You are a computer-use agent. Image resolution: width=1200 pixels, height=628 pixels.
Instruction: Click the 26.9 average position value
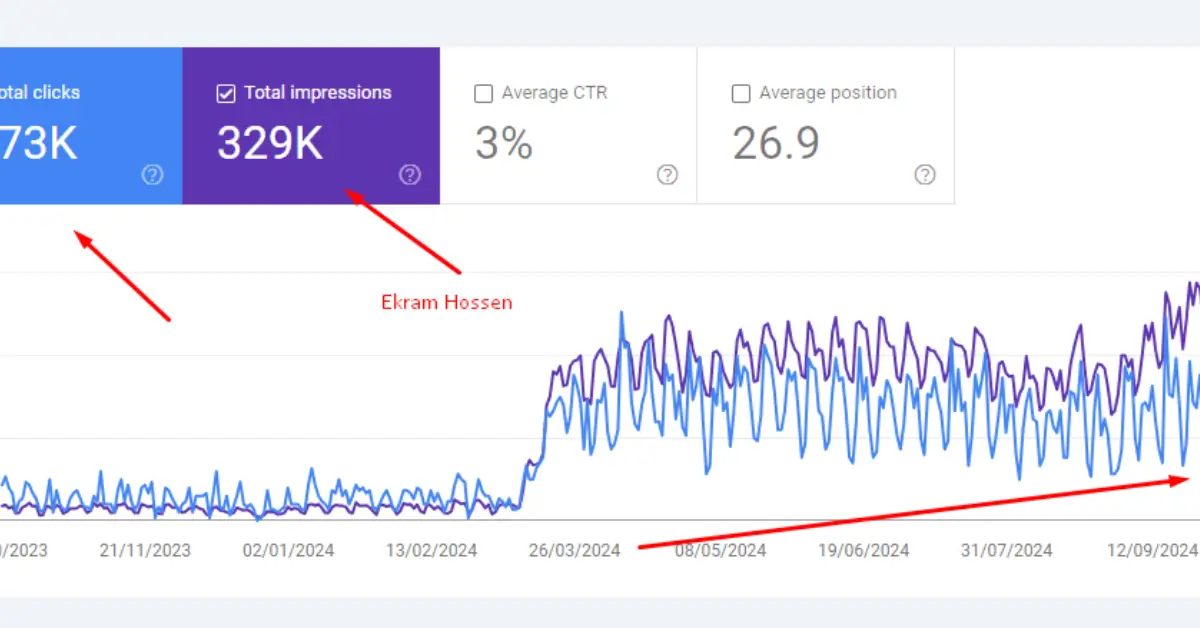[x=776, y=144]
